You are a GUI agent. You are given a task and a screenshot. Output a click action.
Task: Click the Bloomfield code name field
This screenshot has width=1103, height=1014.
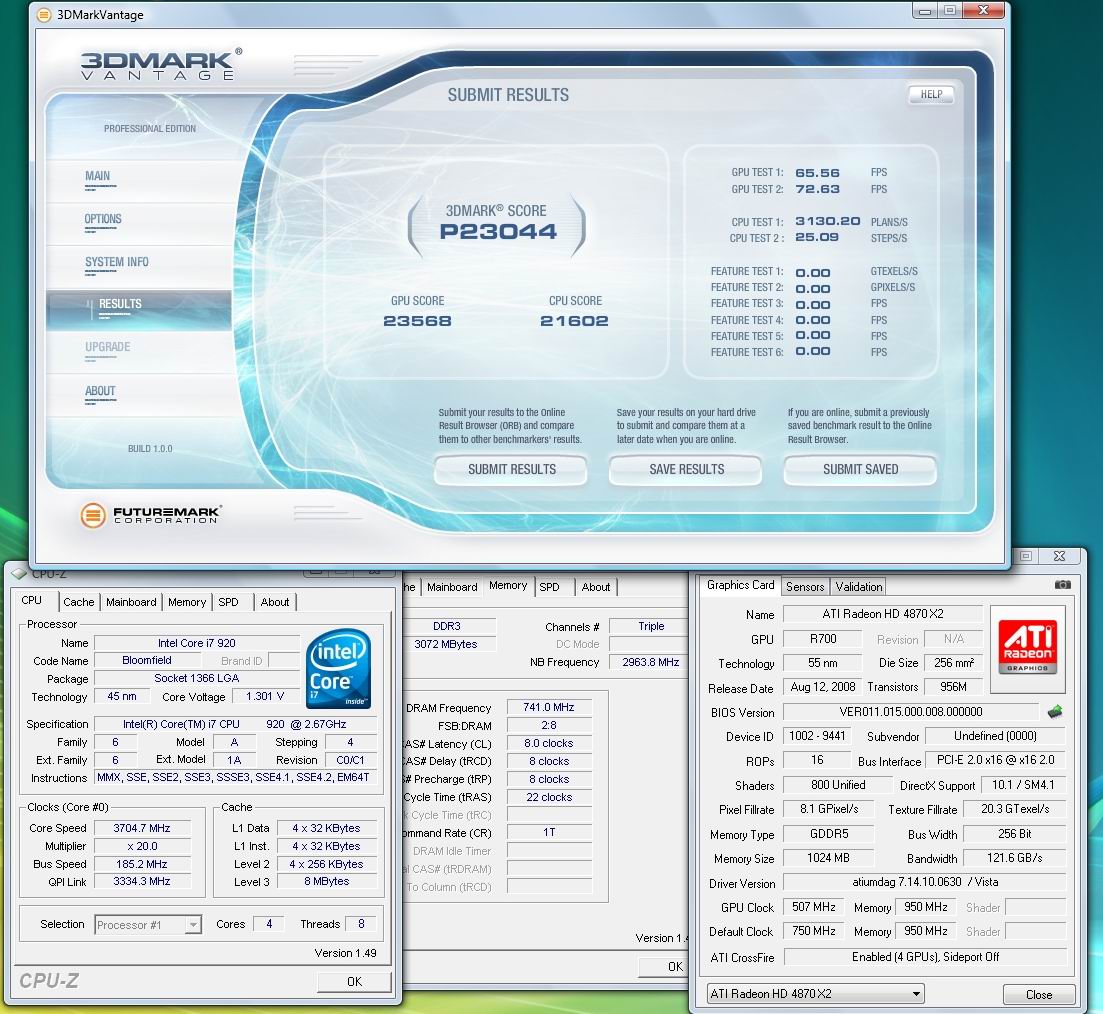[x=147, y=660]
